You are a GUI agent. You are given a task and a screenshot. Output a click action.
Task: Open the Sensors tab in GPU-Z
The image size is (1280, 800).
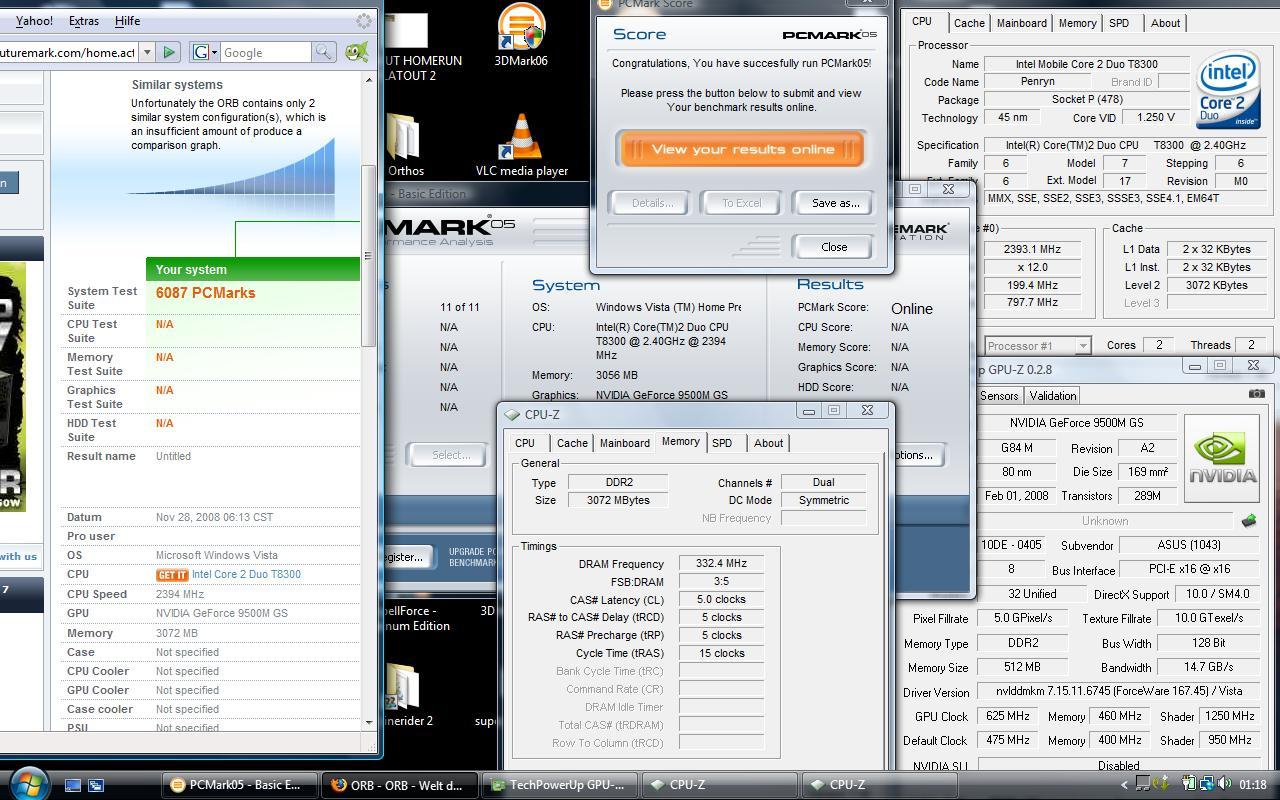tap(999, 396)
